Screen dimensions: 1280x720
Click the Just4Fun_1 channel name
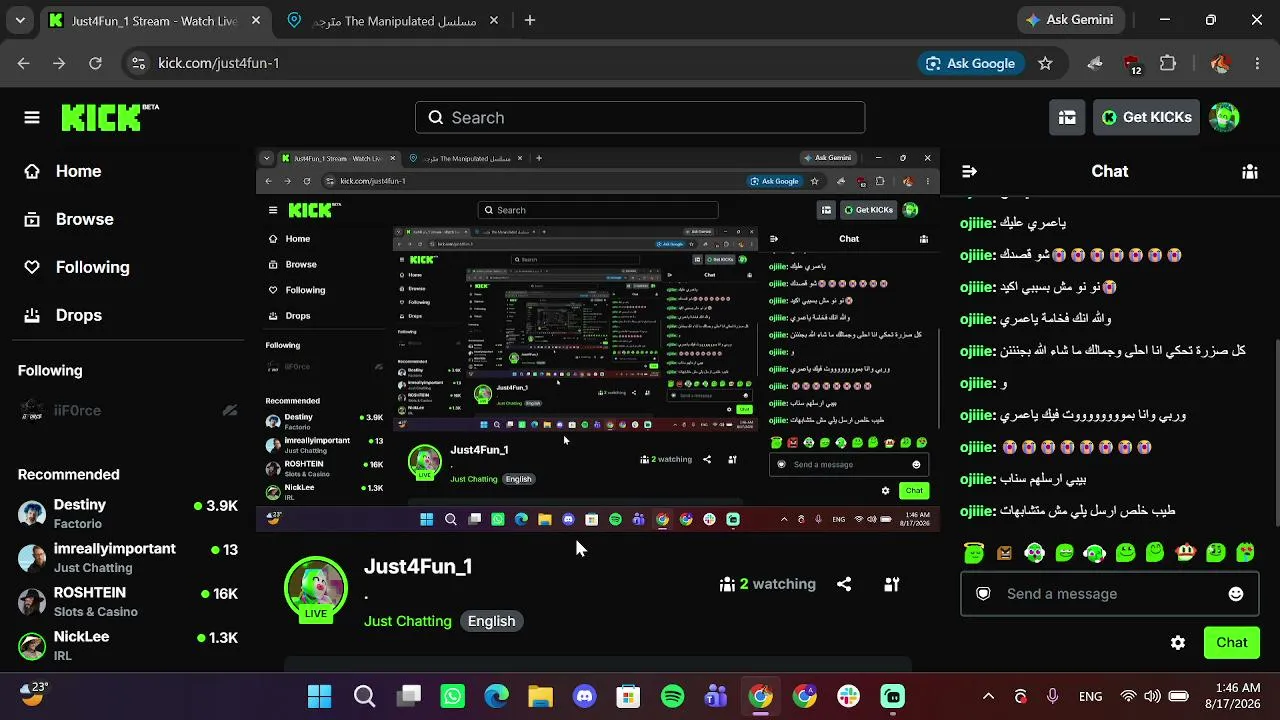coord(418,567)
